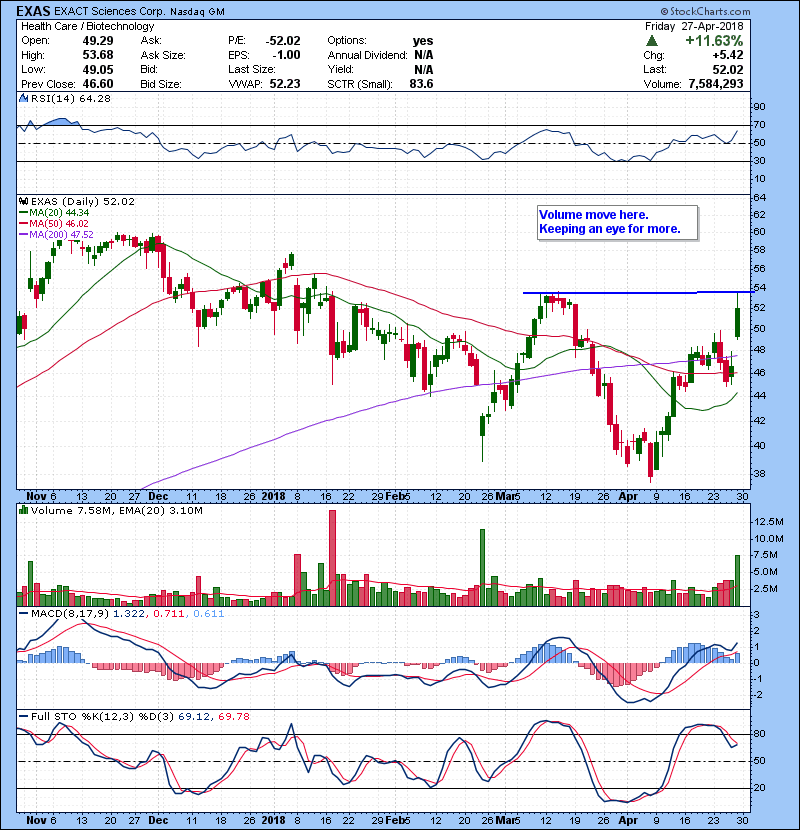Click the Yield N/A value
The width and height of the screenshot is (800, 830).
(x=424, y=69)
